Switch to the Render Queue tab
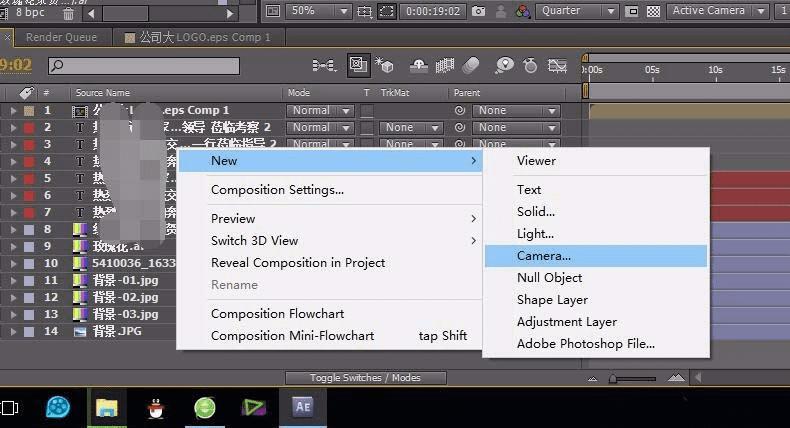This screenshot has height=428, width=790. (x=61, y=37)
